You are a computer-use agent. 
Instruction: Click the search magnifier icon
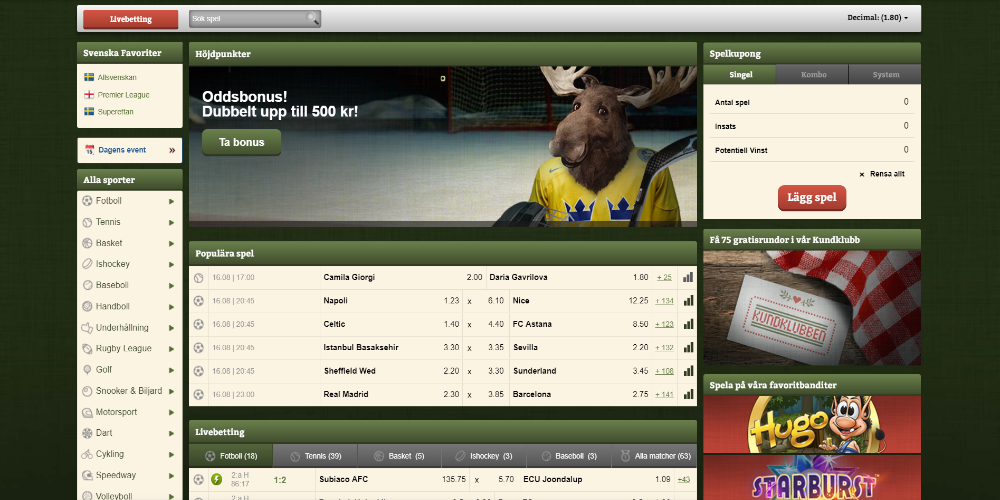(312, 18)
